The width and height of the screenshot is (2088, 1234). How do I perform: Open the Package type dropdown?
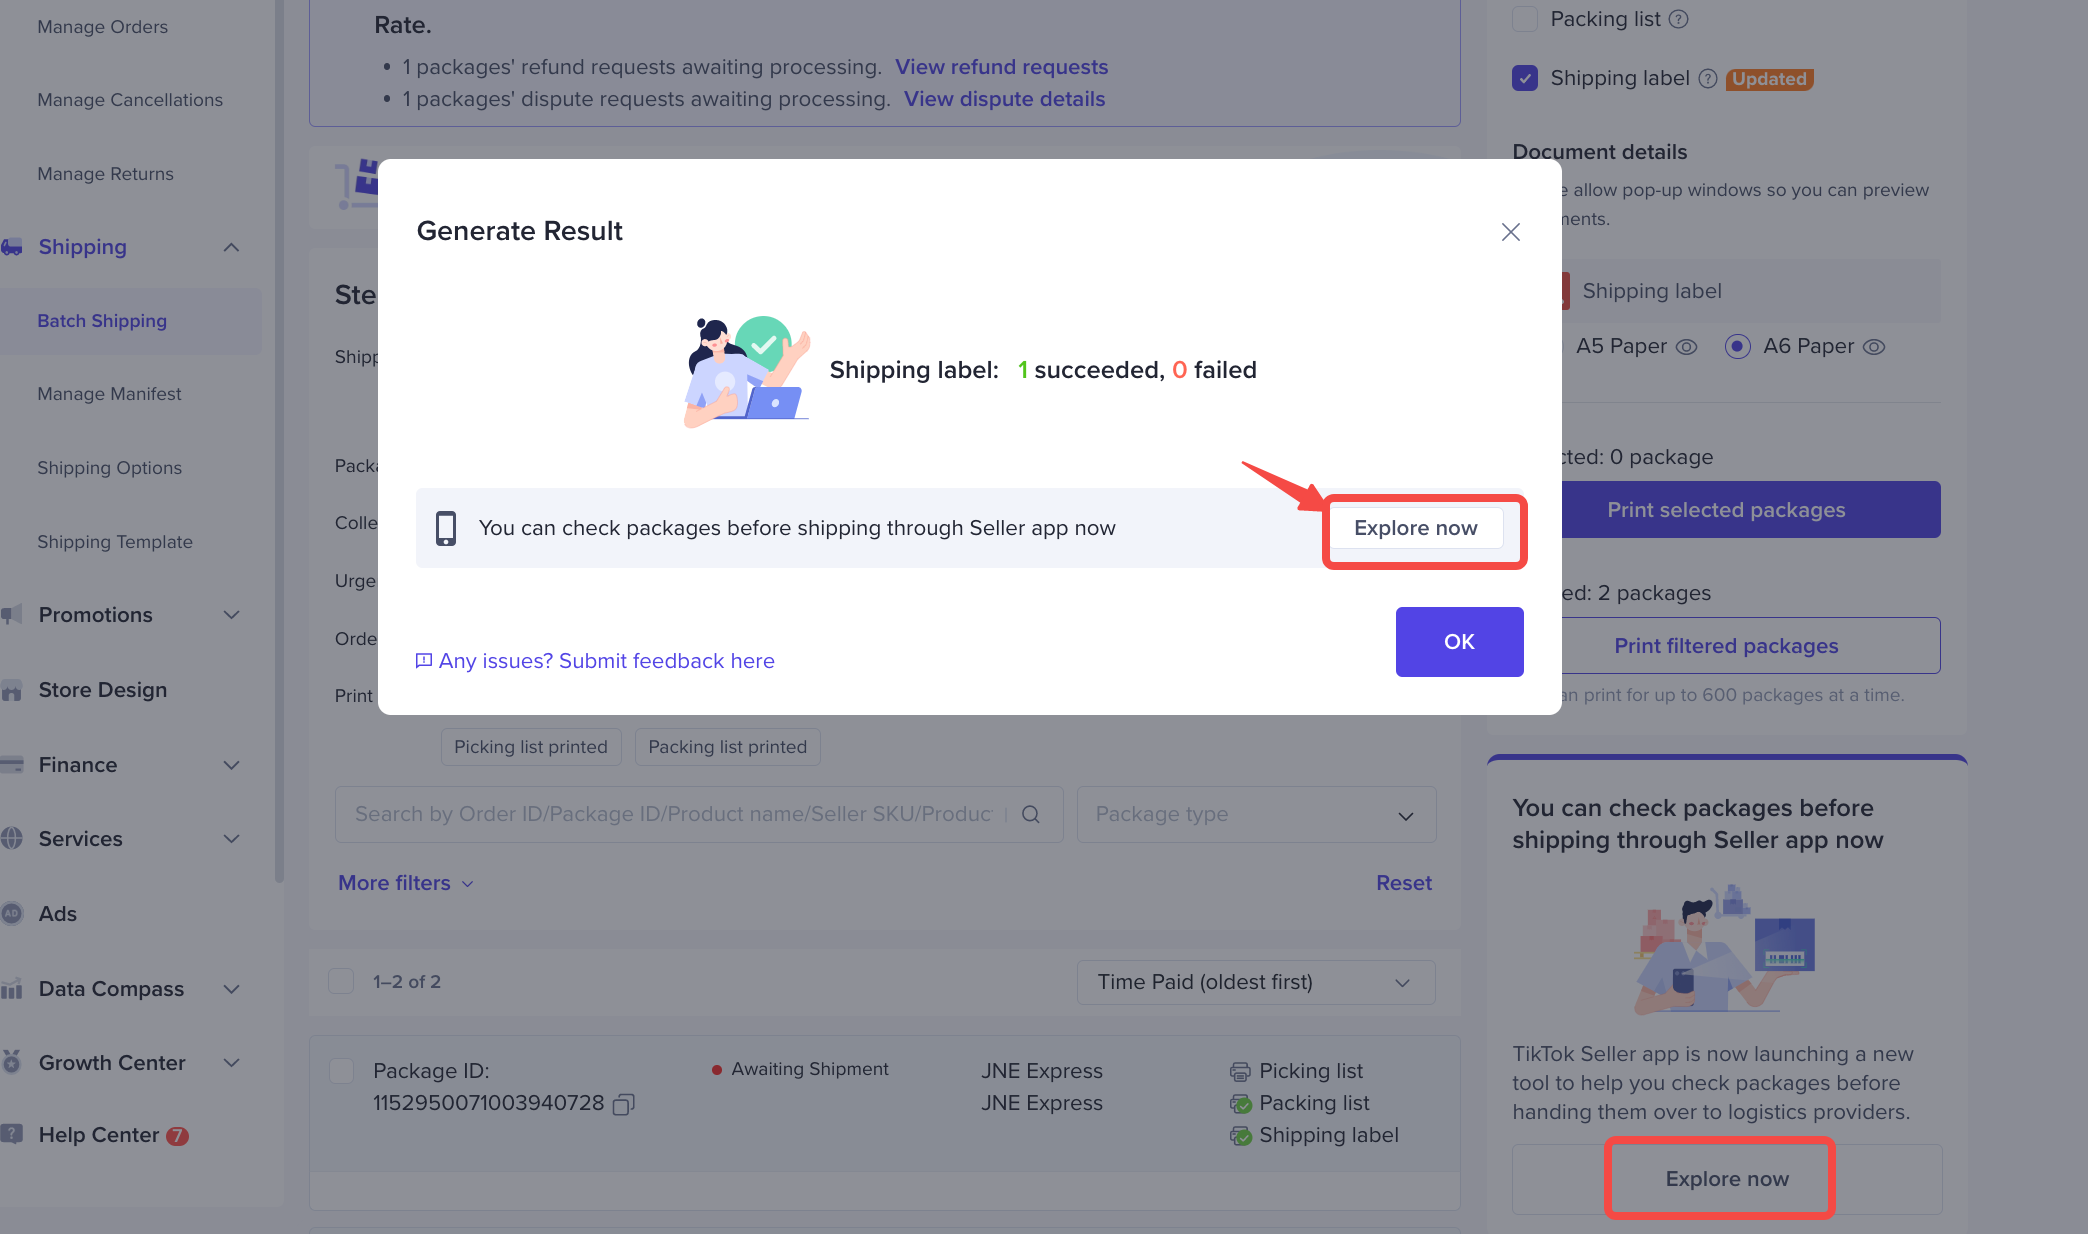1256,814
